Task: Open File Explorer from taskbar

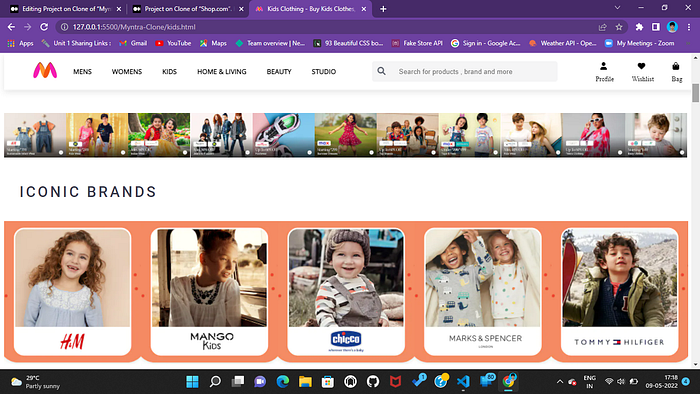Action: pos(305,382)
